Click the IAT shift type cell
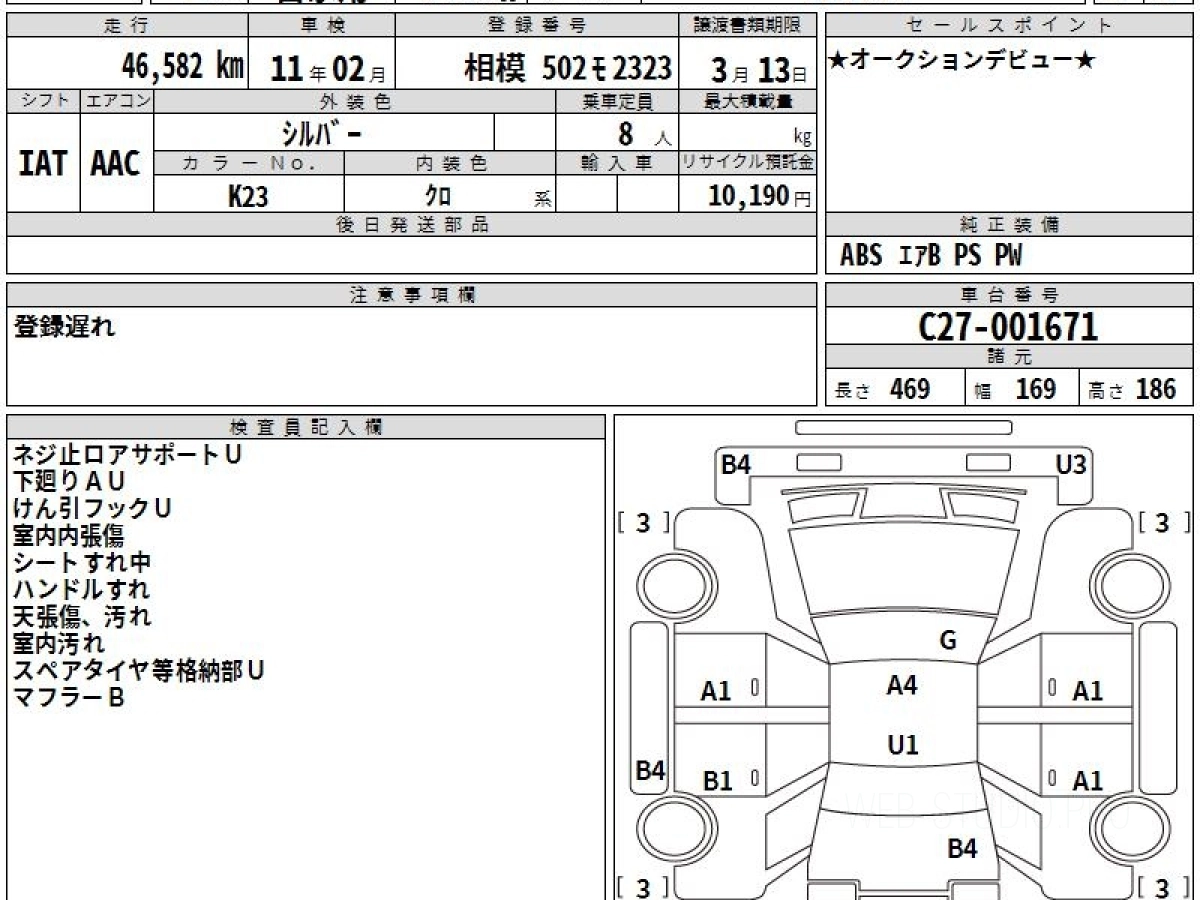Screen dimensions: 1200x900 43,164
